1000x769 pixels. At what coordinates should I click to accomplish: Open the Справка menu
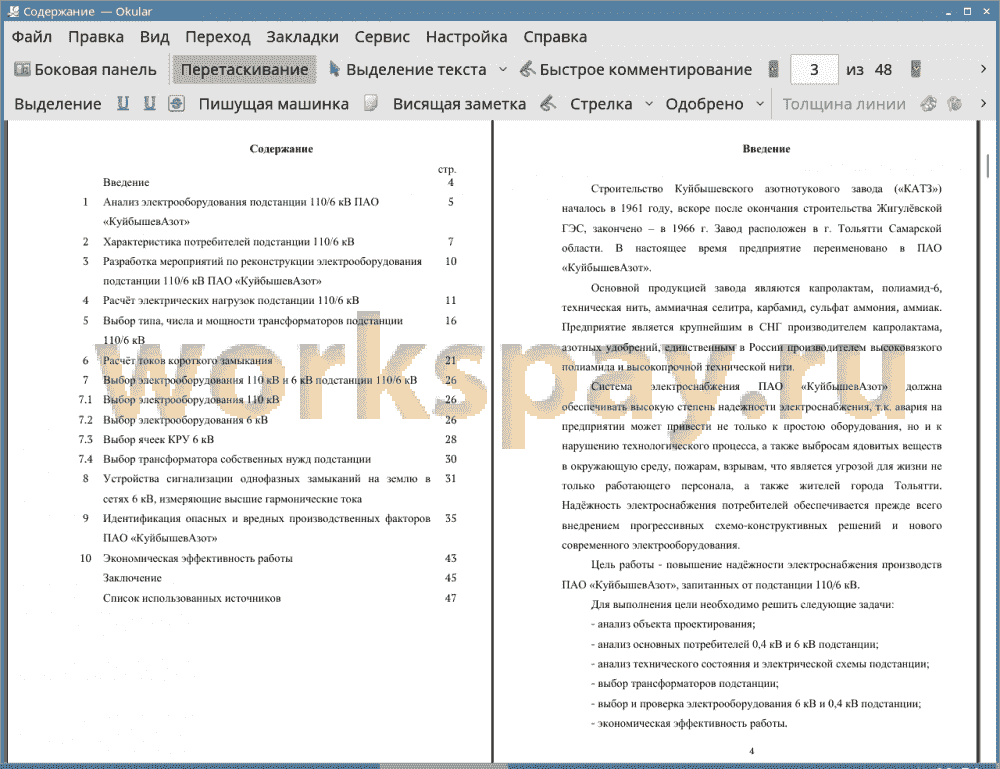tap(555, 37)
